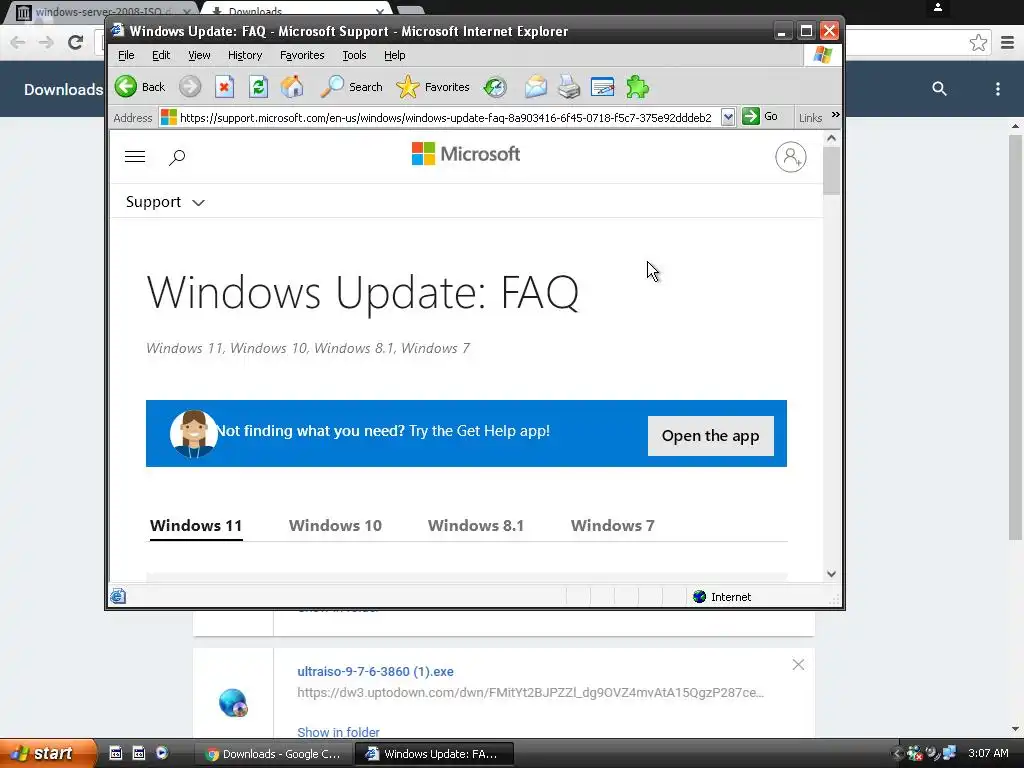The width and height of the screenshot is (1024, 768).
Task: Click the Windows flag throbber in IE
Action: 823,55
